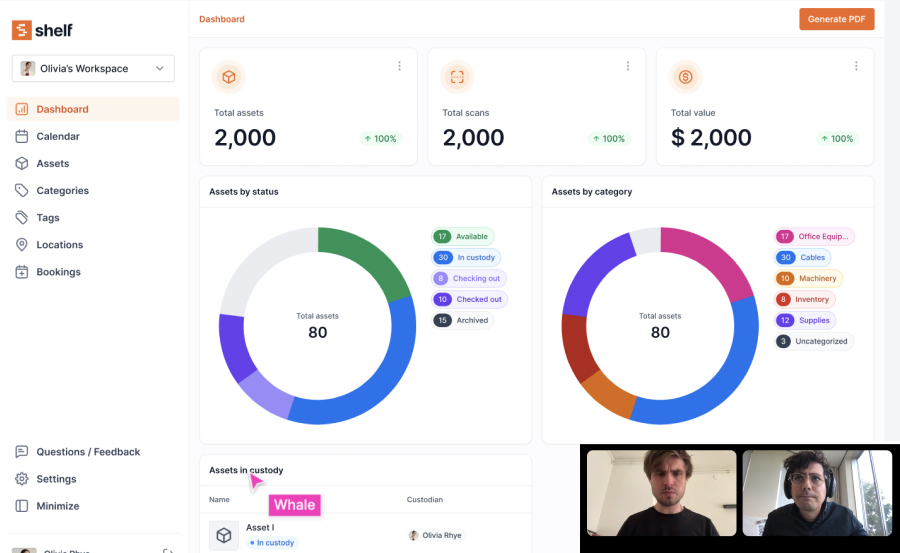The height and width of the screenshot is (553, 900).
Task: Click the Shelf logo
Action: 42,30
